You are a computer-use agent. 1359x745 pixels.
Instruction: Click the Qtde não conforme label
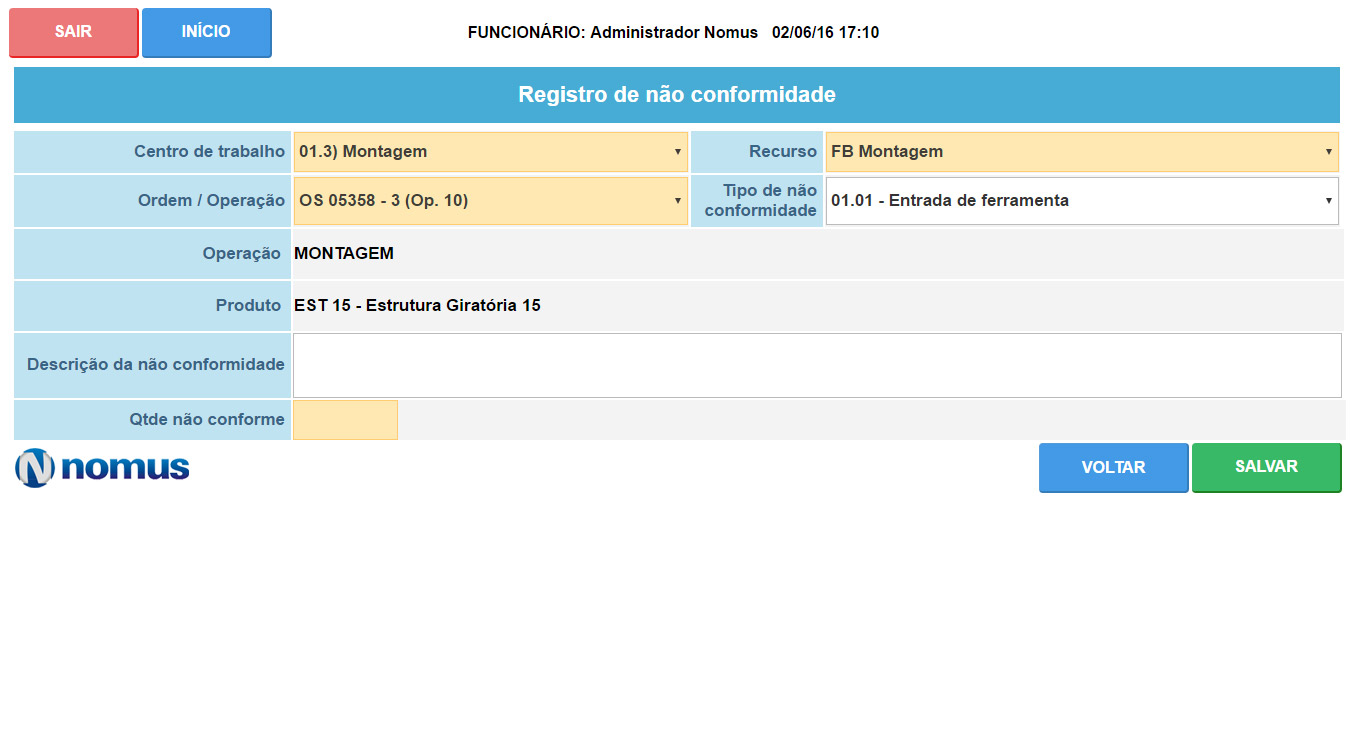207,420
